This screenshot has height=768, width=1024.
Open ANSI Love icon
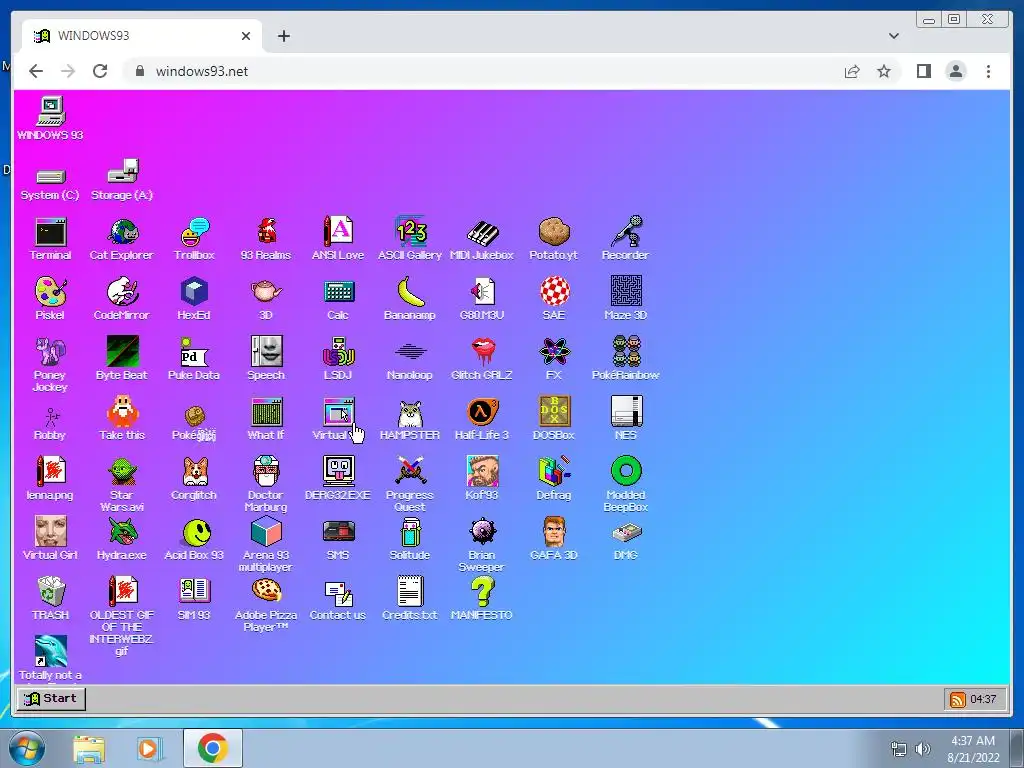point(338,232)
